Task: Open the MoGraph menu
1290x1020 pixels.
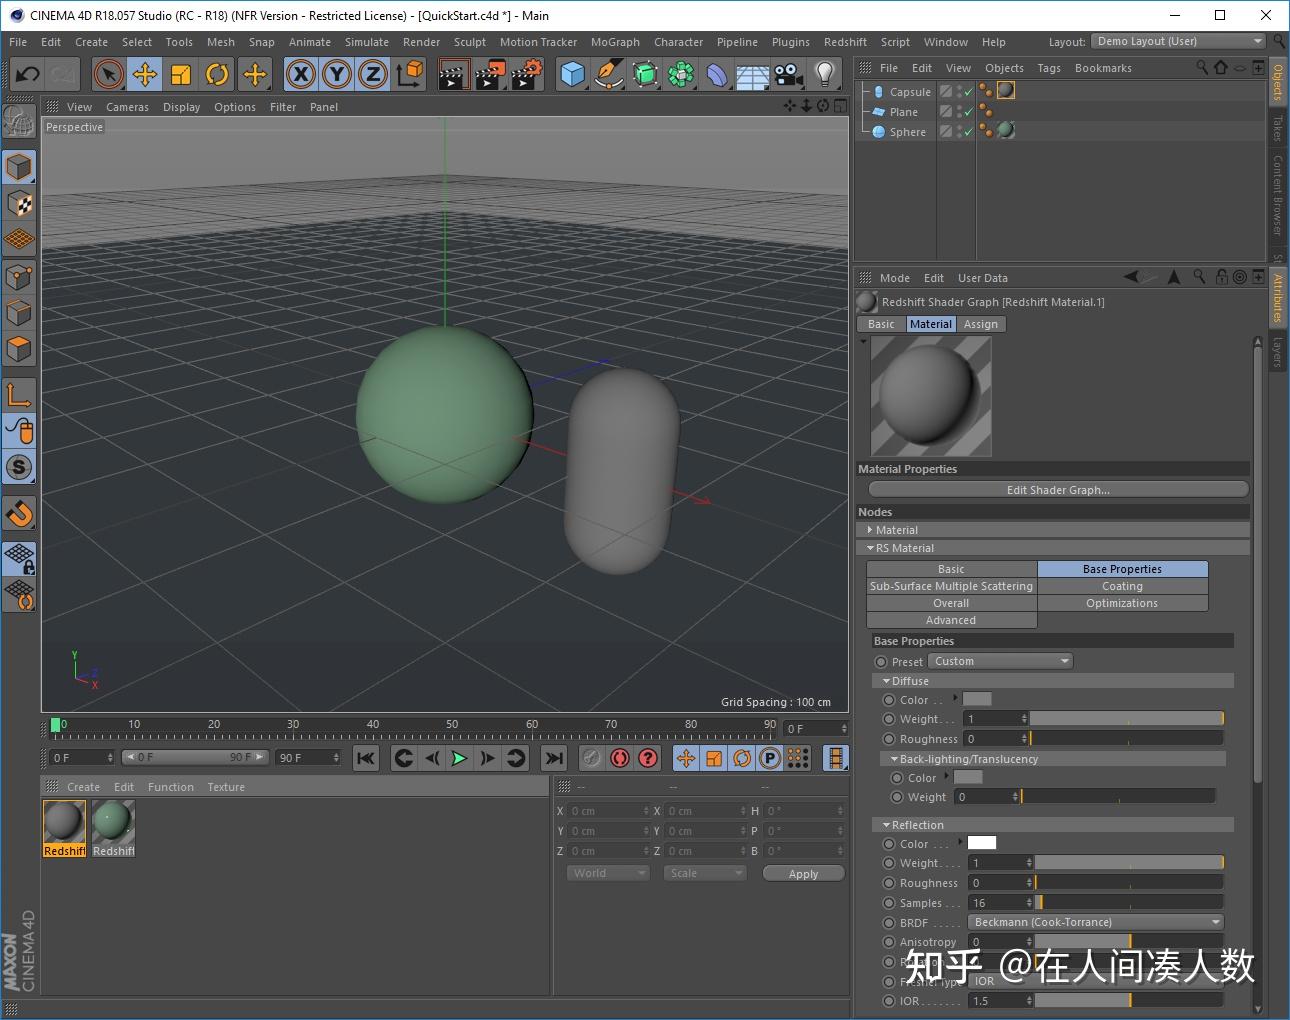Action: (x=615, y=42)
